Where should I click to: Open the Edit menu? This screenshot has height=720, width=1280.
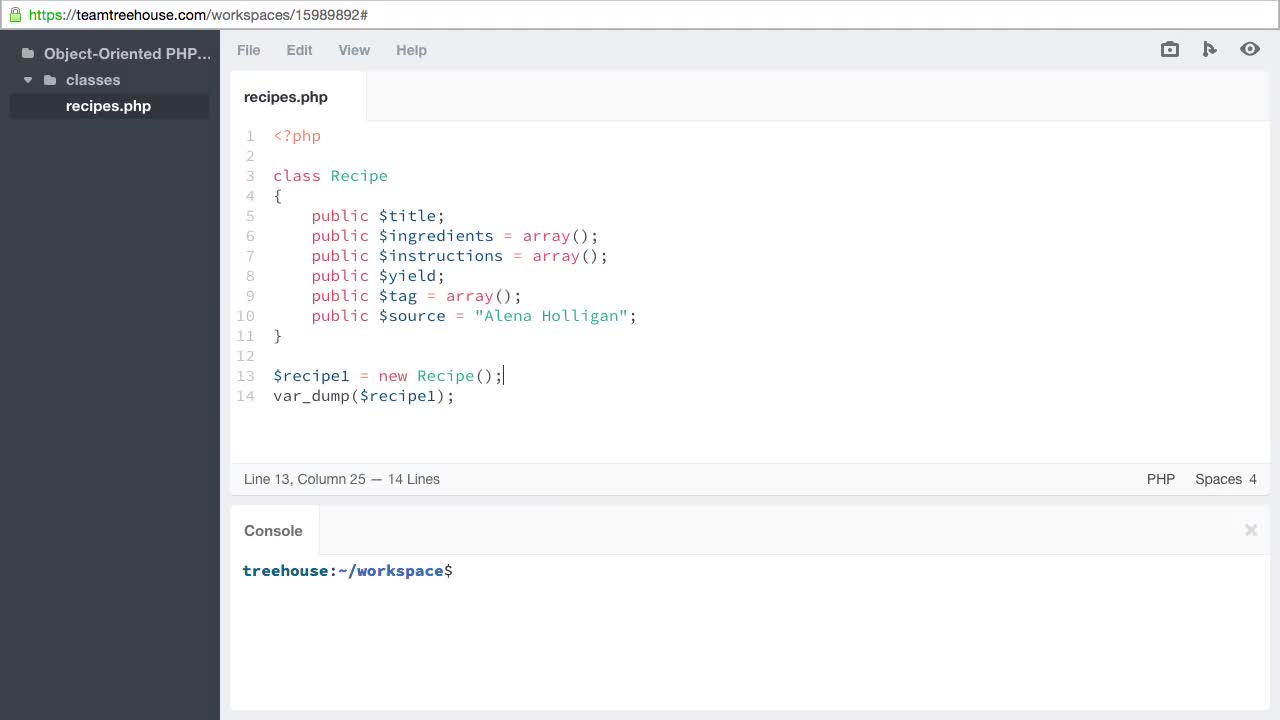tap(299, 50)
